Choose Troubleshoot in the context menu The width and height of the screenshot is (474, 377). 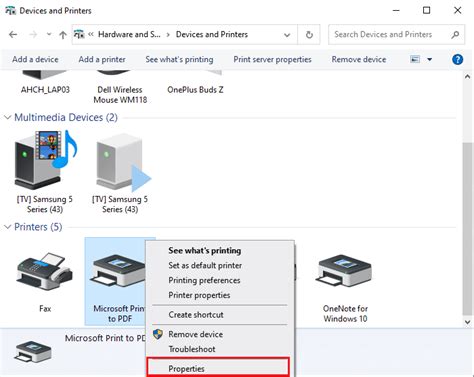[192, 349]
